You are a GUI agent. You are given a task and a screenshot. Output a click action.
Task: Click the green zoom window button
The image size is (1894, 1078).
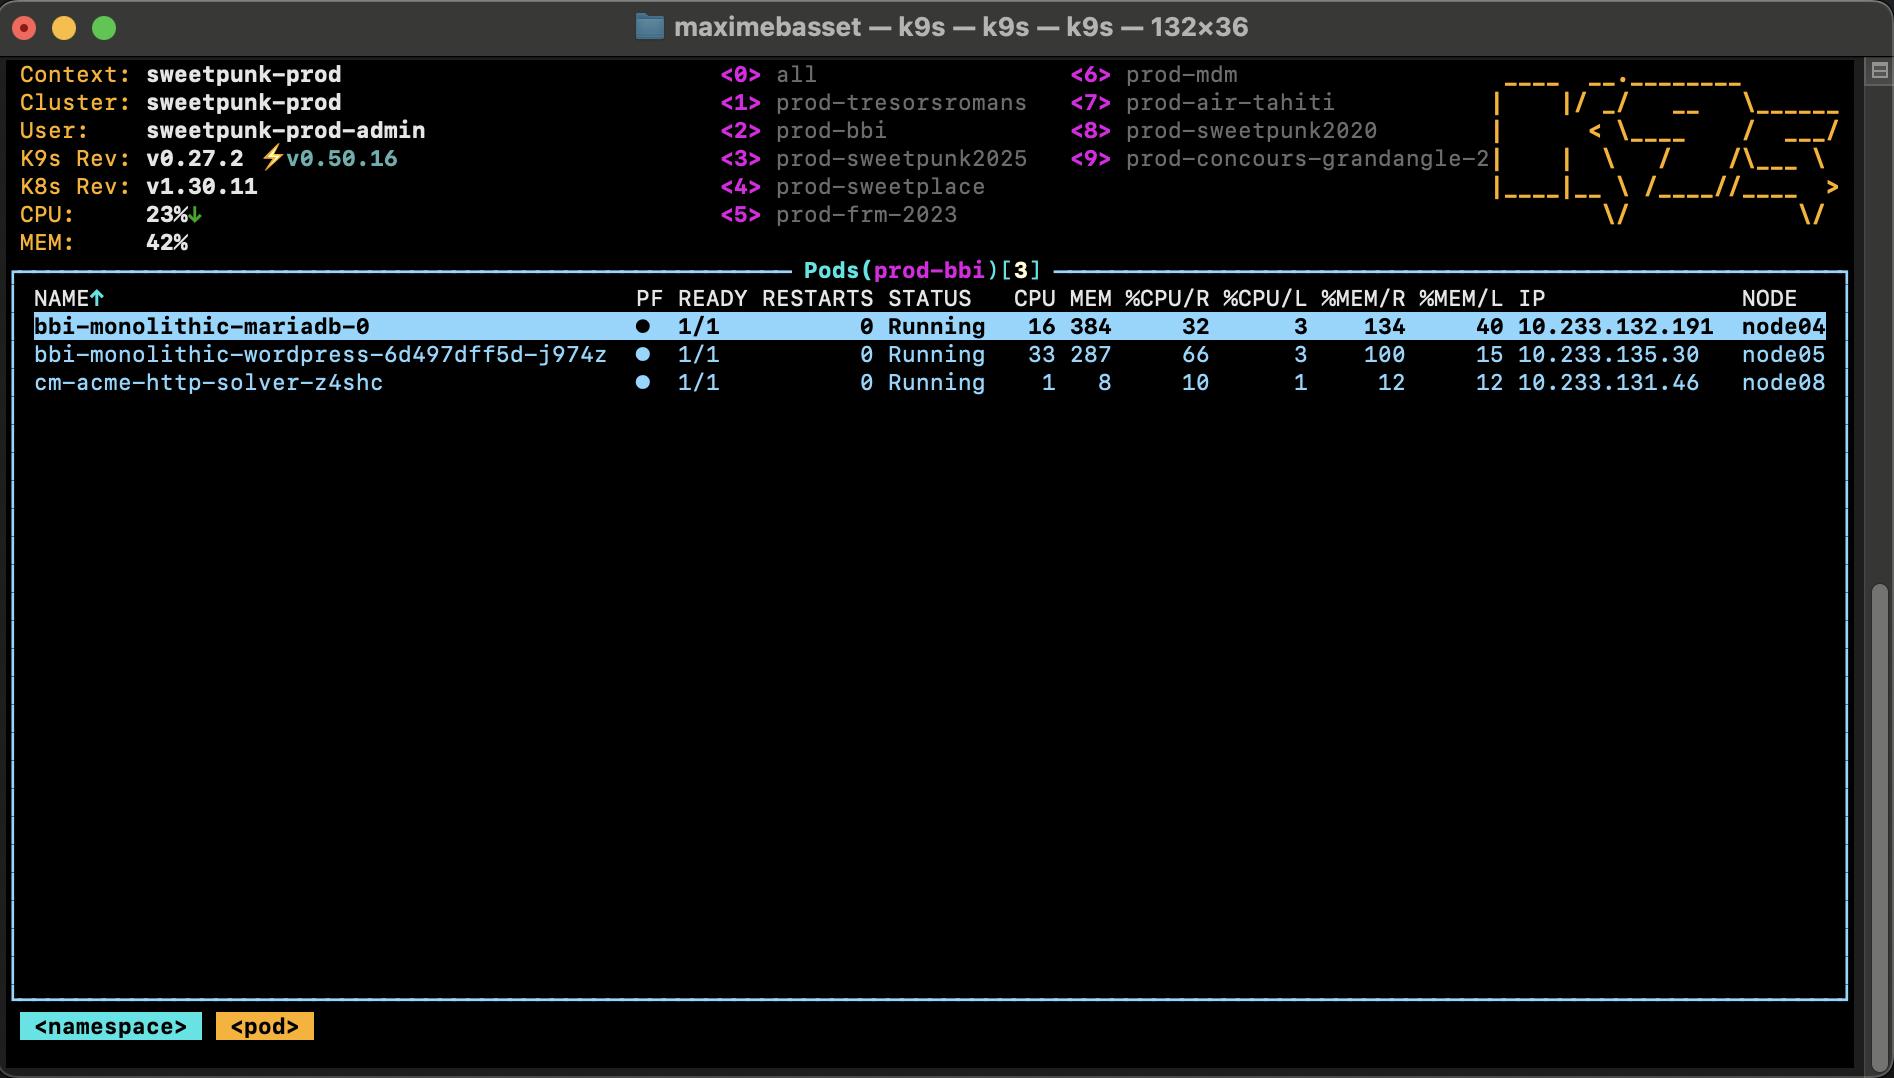coord(104,28)
